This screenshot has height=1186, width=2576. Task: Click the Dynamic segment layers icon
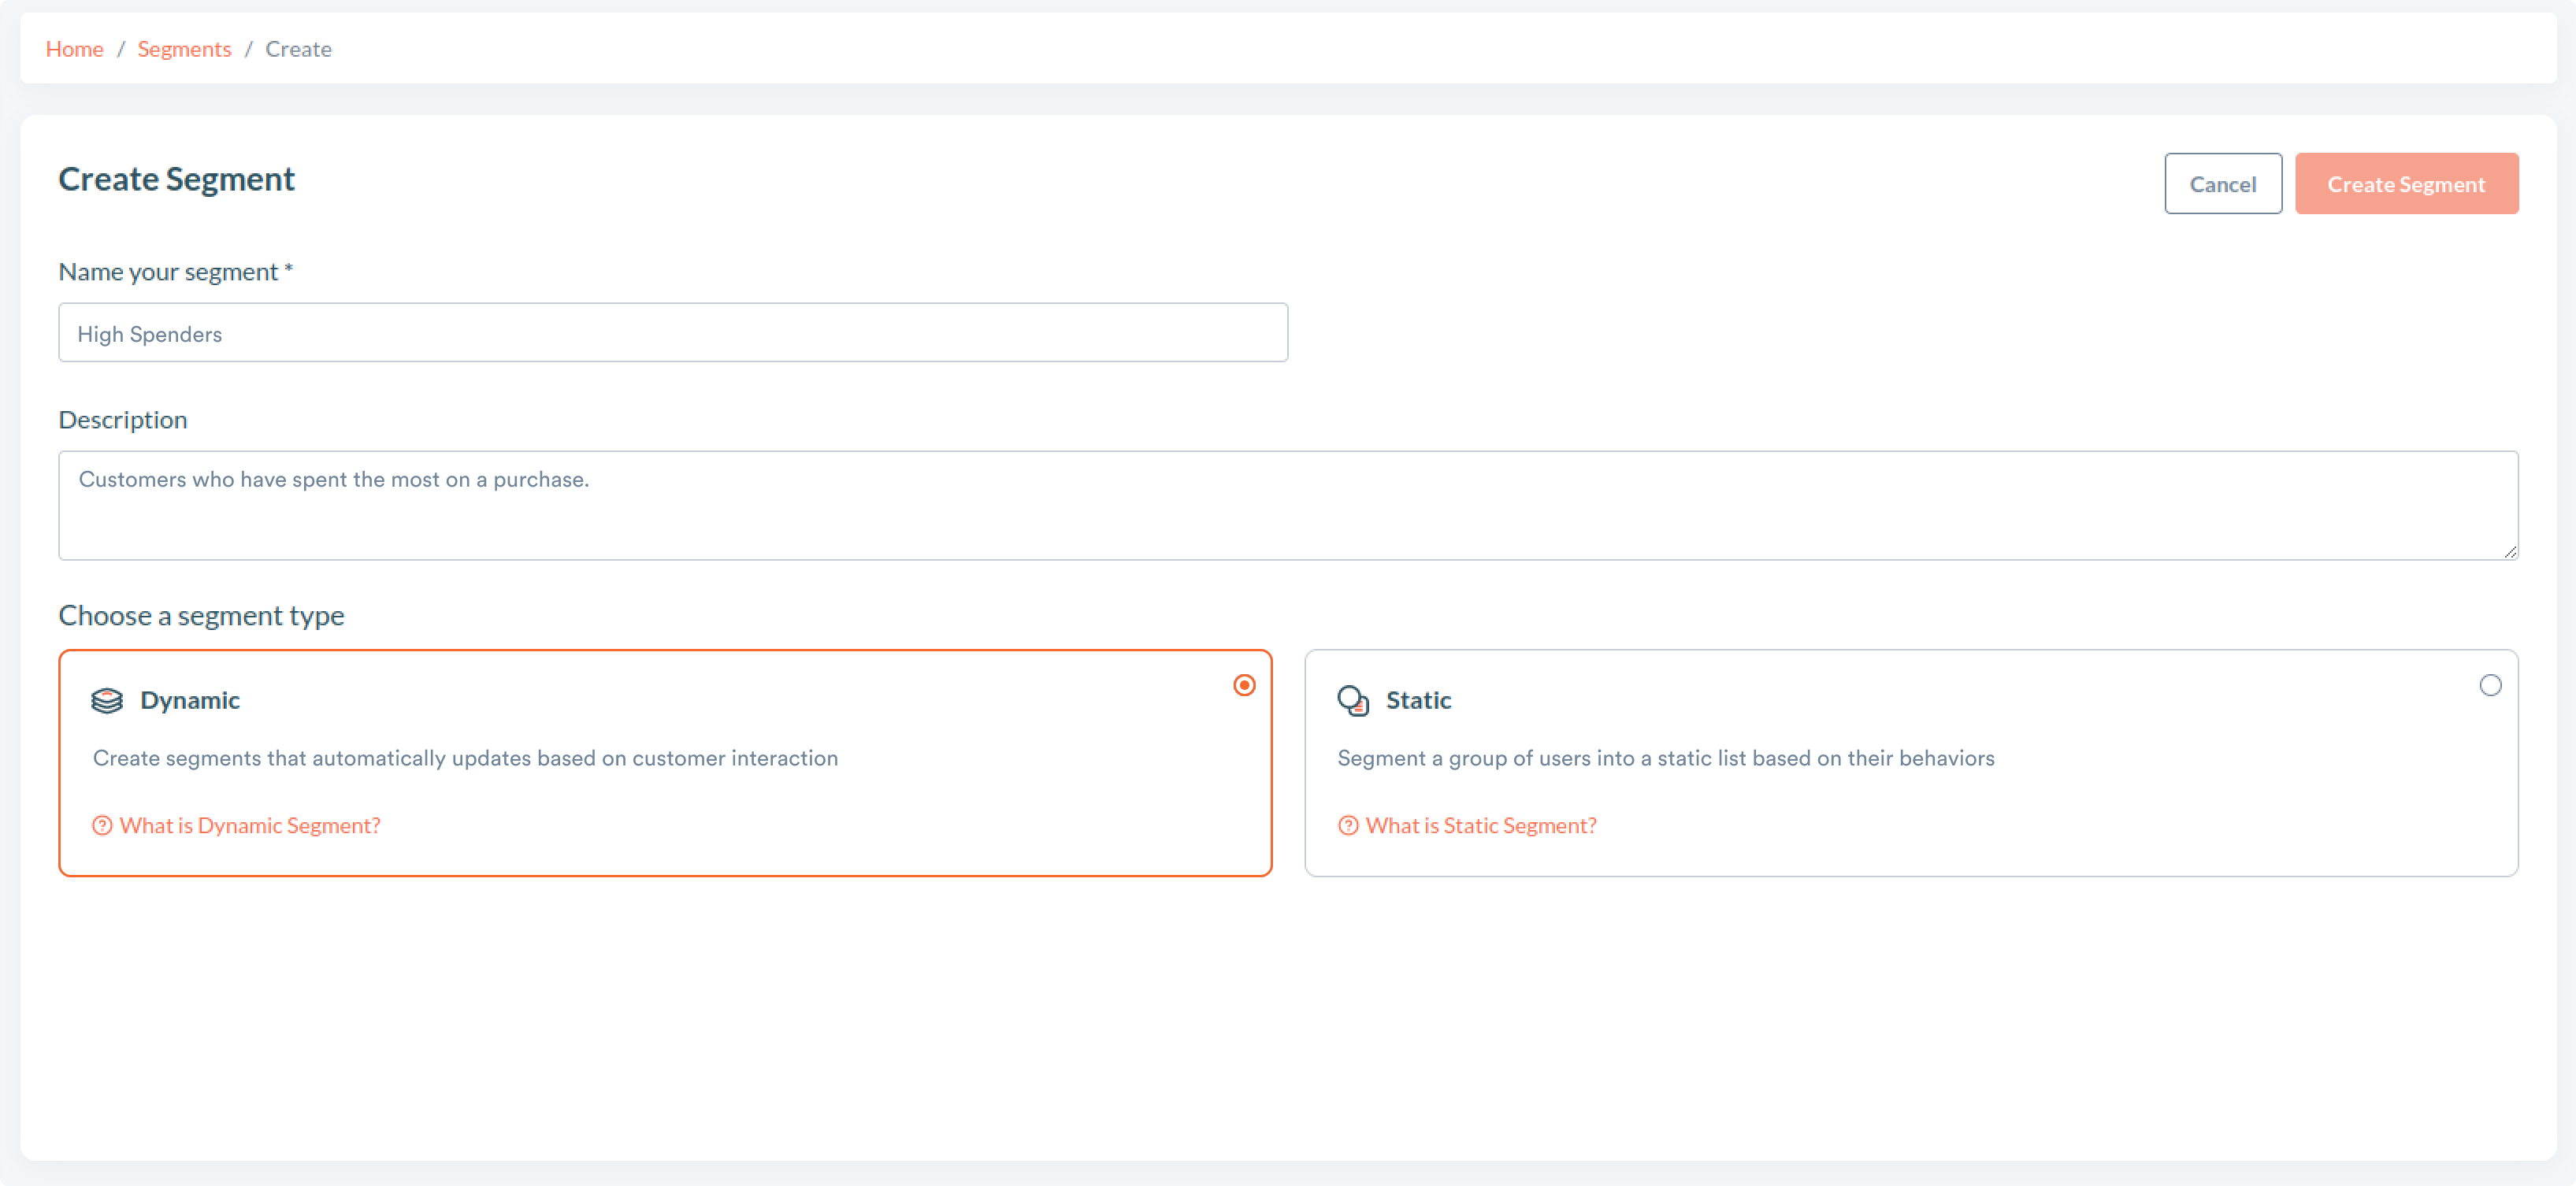(107, 701)
